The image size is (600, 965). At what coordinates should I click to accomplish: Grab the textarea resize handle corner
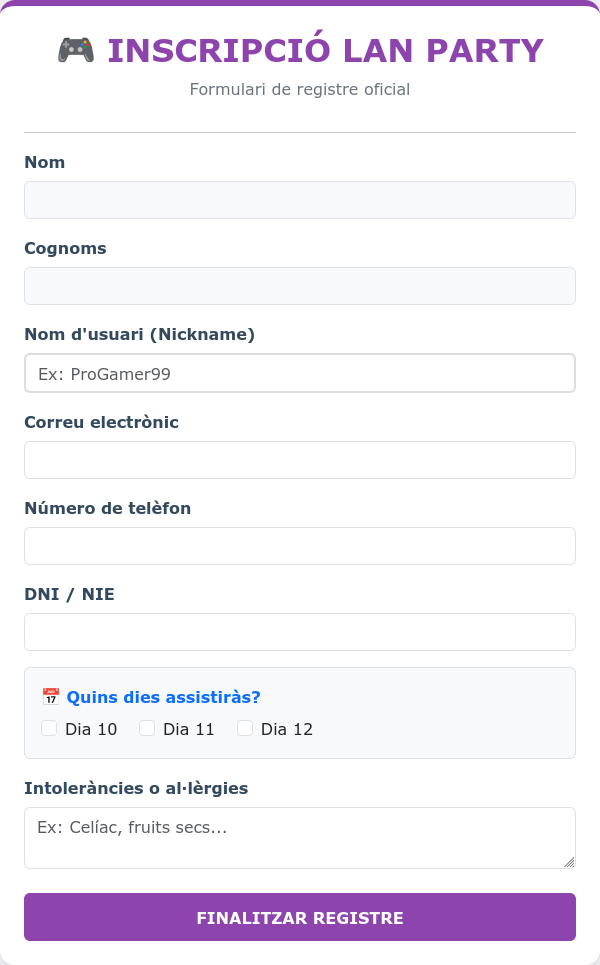pos(569,862)
